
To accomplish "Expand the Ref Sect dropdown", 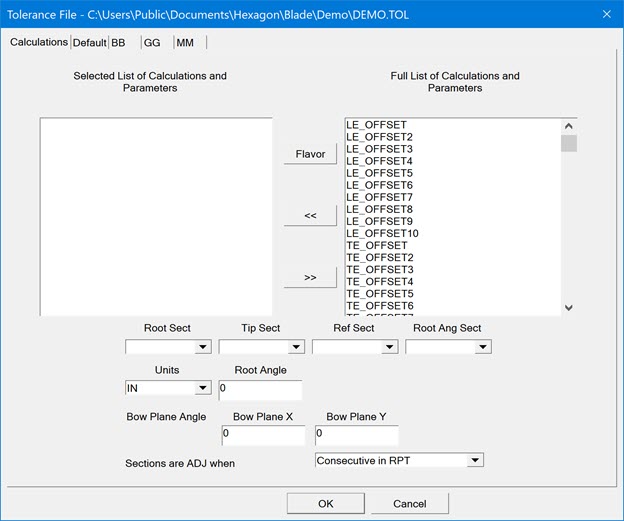I will pos(389,347).
